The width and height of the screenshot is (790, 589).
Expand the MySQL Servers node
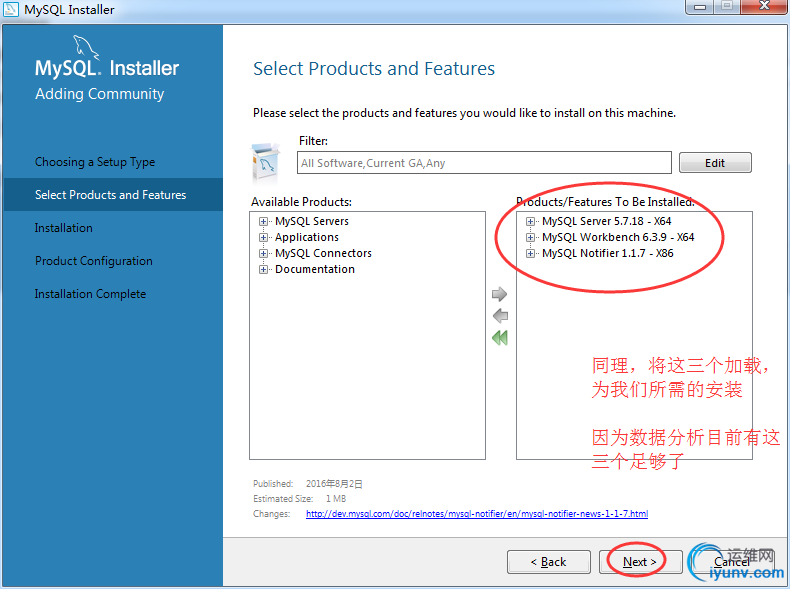click(263, 221)
